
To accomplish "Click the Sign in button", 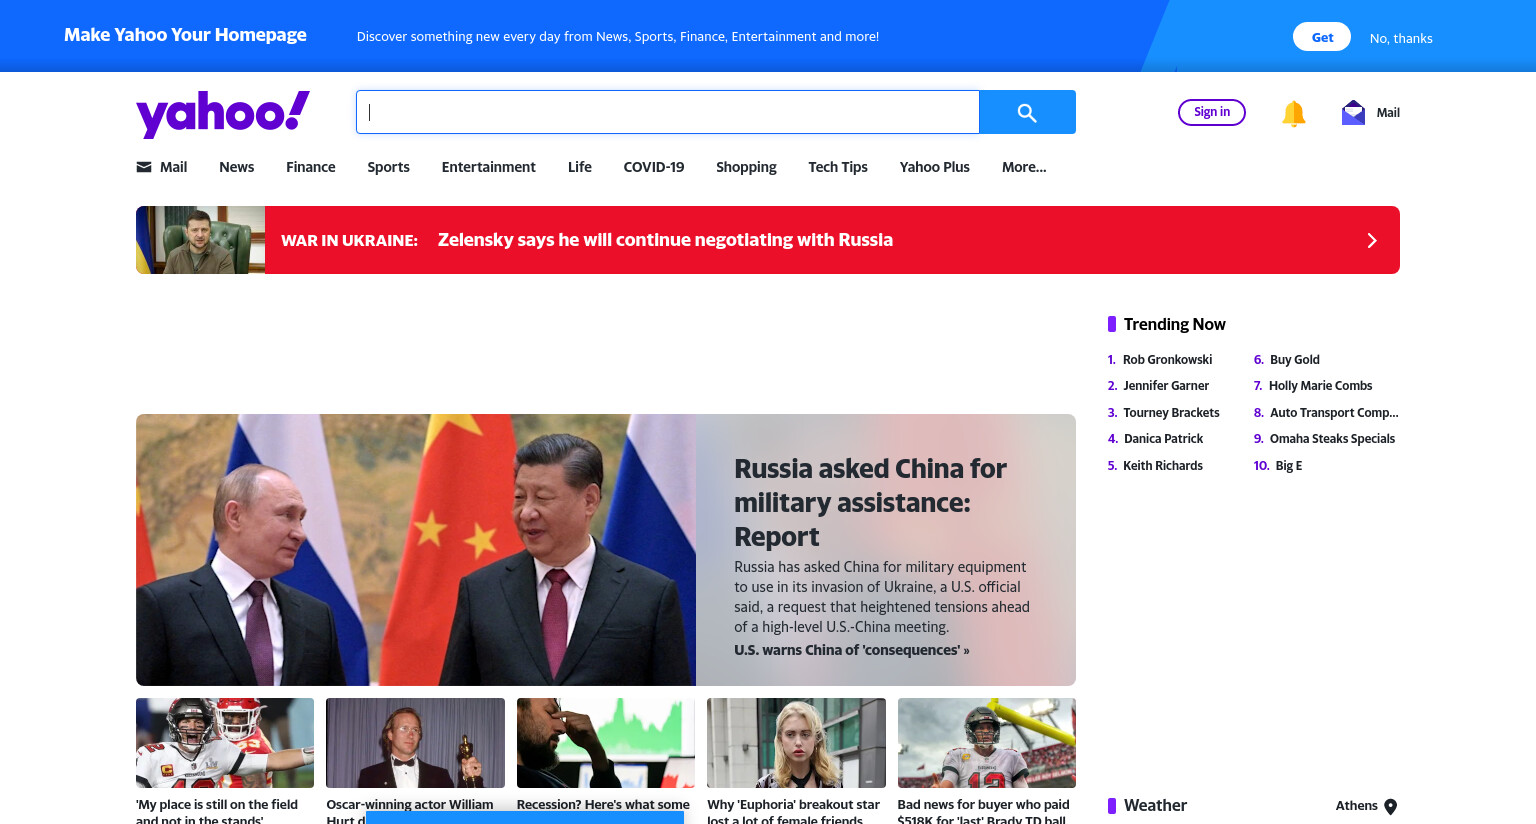I will coord(1212,112).
